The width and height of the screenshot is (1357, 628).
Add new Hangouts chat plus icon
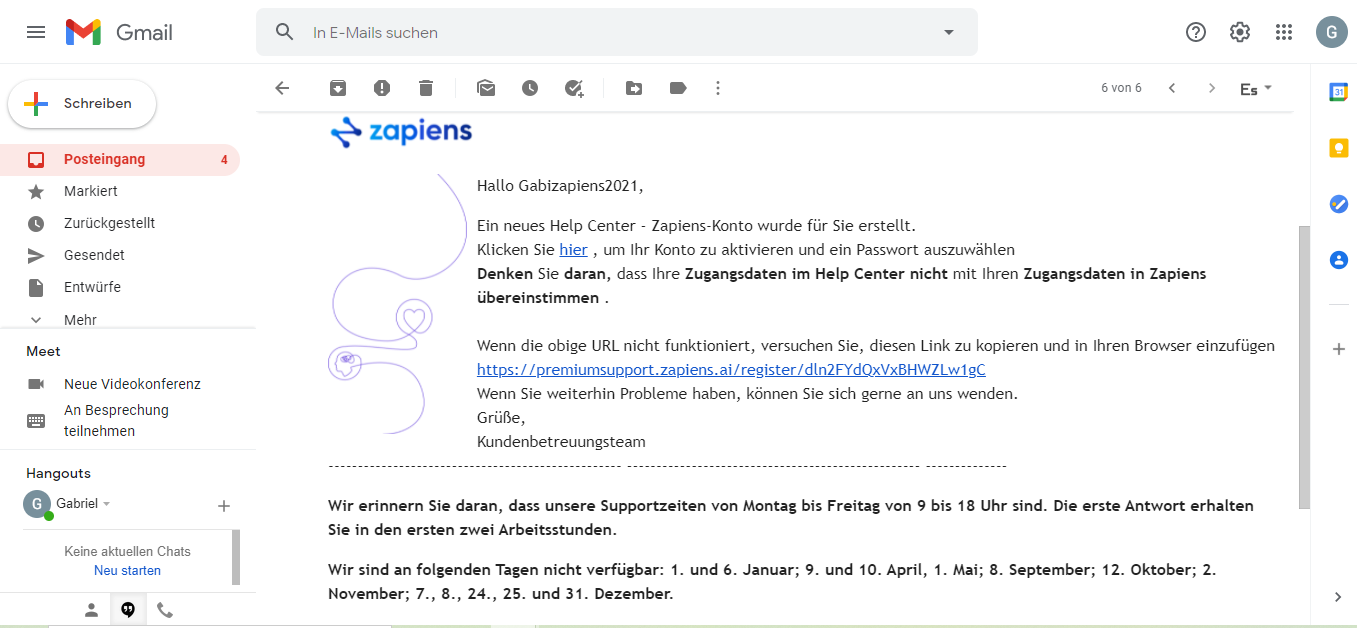click(224, 506)
